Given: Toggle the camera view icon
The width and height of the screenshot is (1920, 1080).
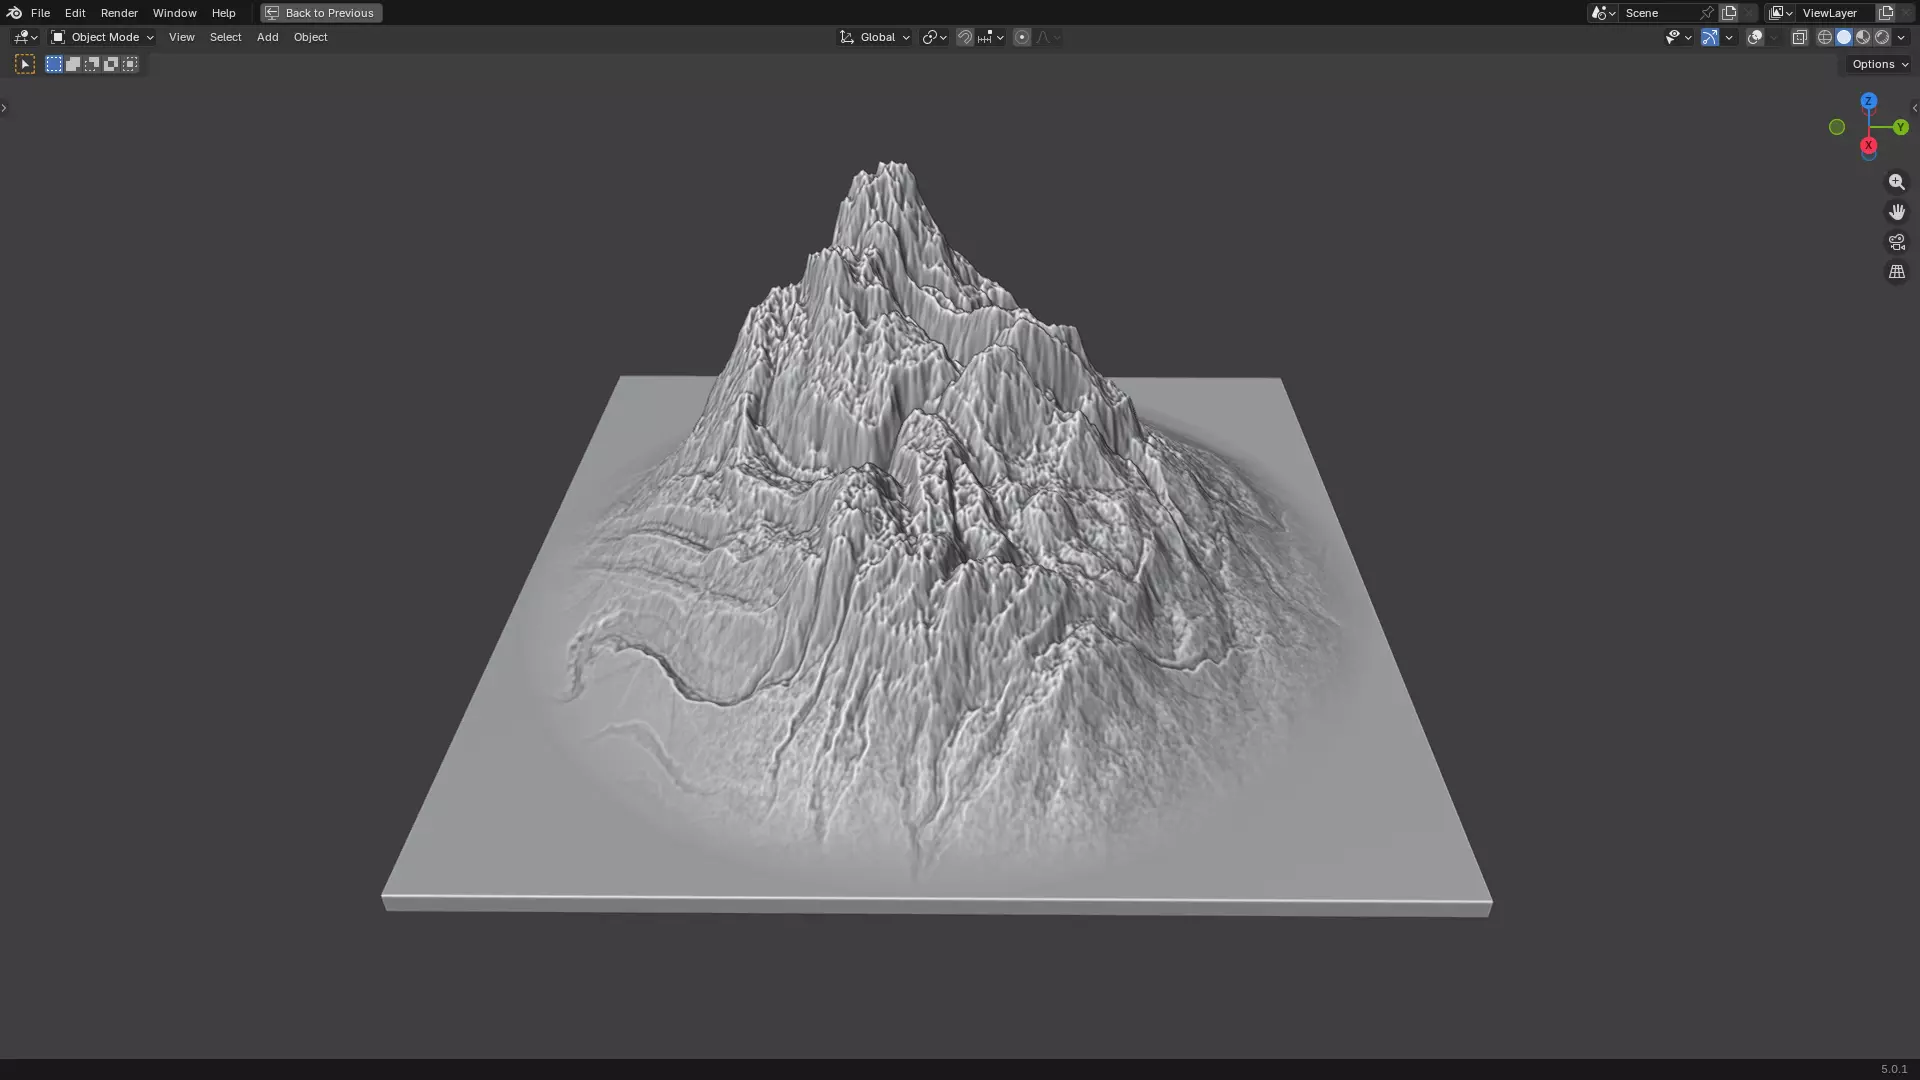Looking at the screenshot, I should 1897,242.
